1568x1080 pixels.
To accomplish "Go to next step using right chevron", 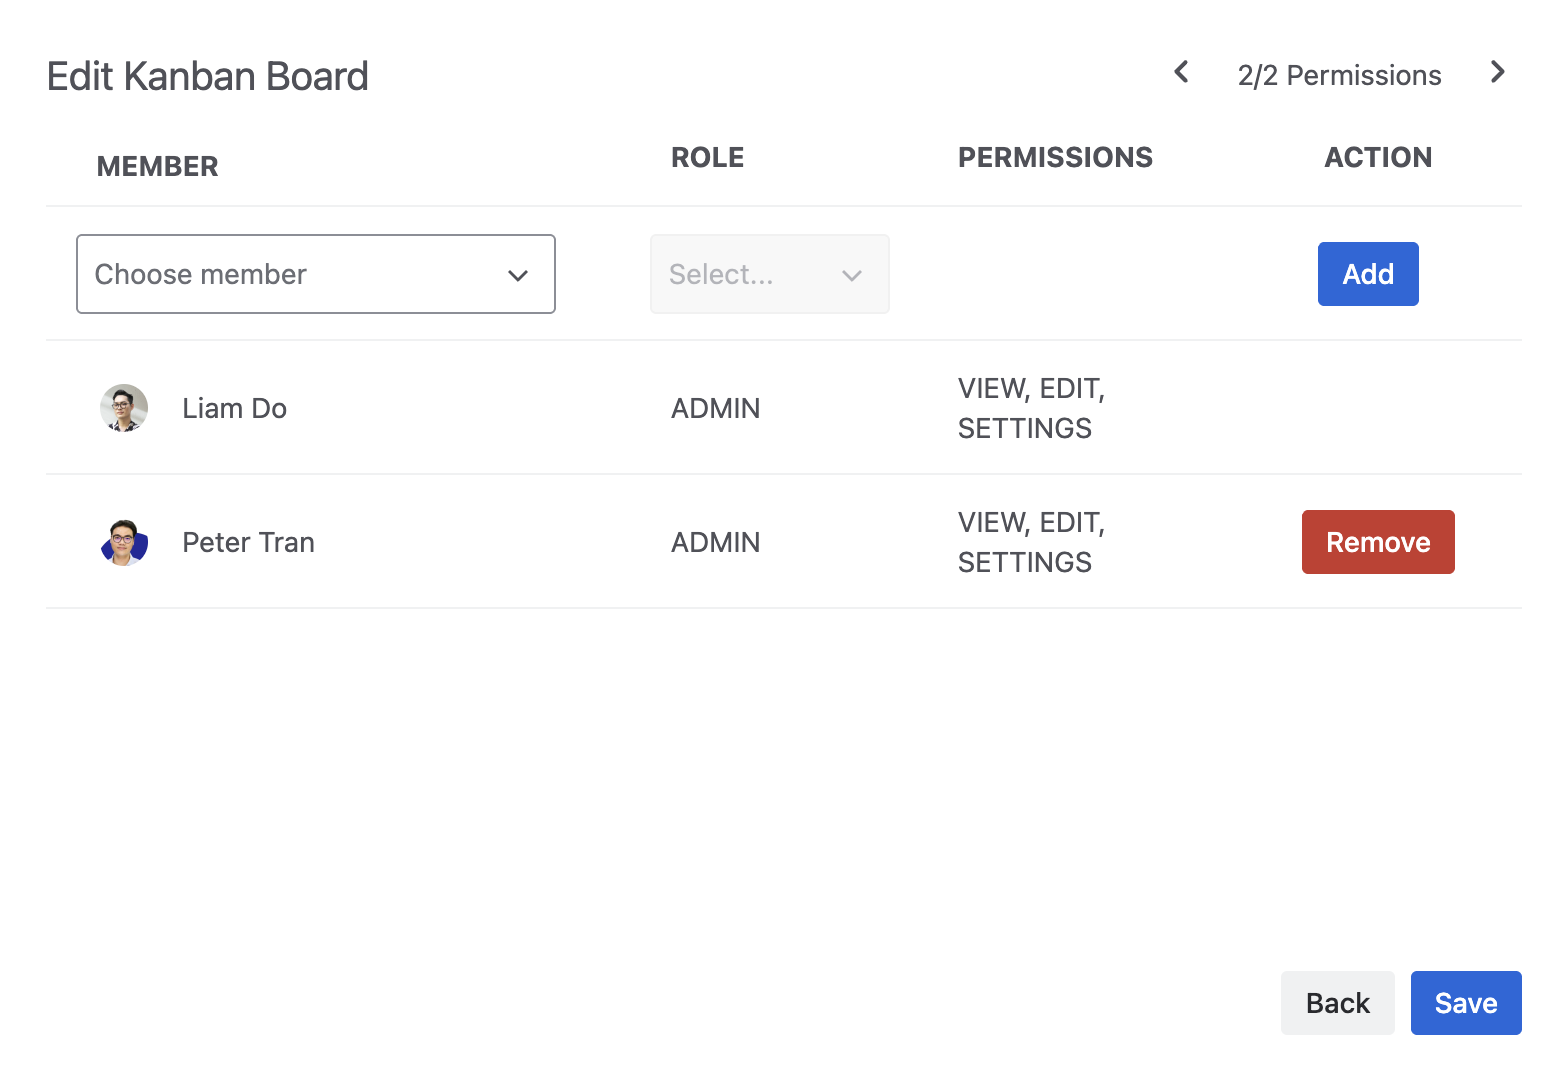I will (1497, 72).
